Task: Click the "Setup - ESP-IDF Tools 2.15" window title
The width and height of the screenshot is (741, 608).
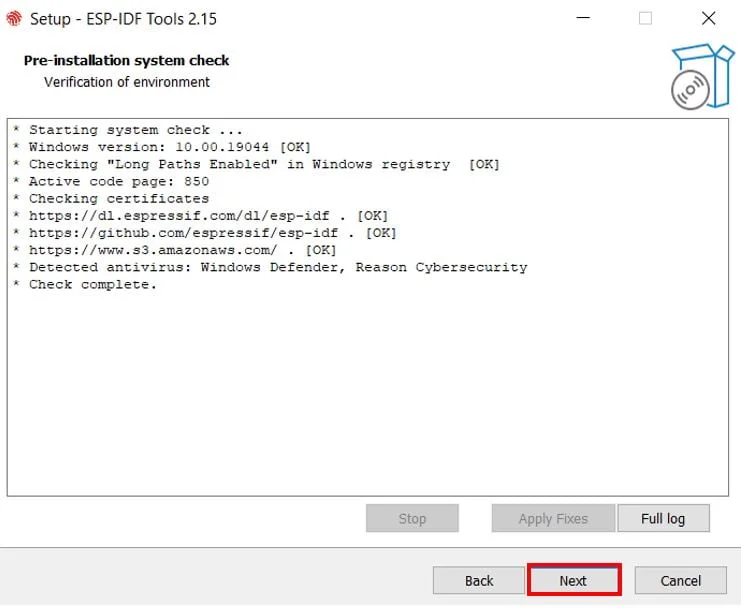Action: click(123, 19)
